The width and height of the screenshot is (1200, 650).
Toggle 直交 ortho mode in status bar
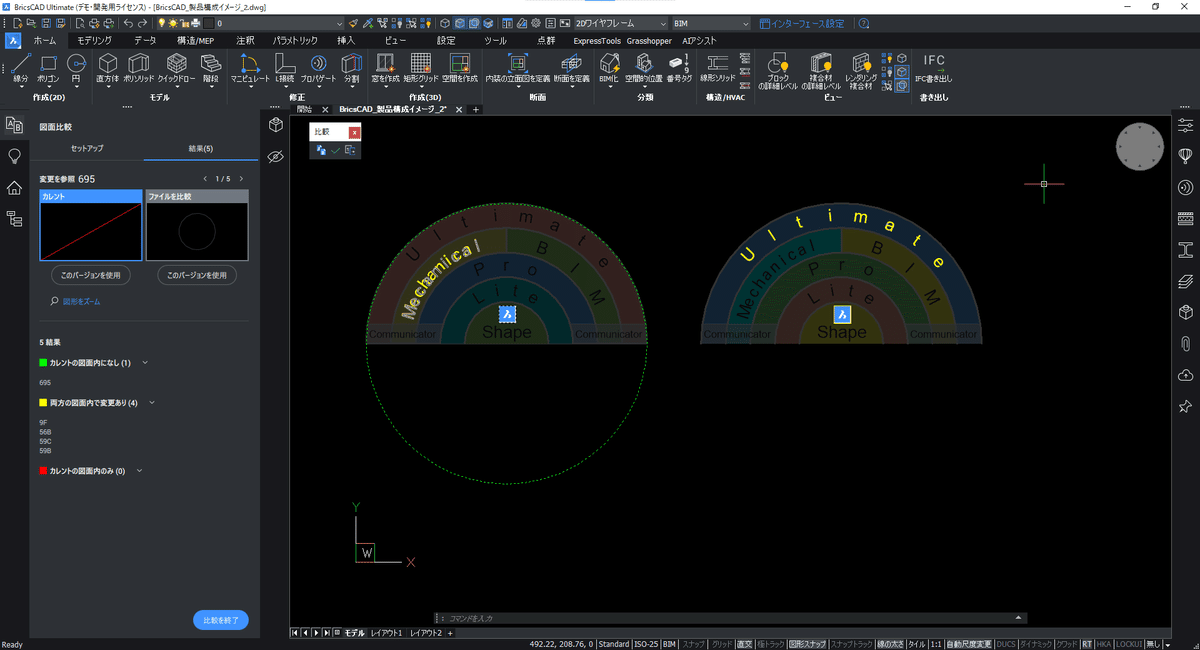point(745,644)
